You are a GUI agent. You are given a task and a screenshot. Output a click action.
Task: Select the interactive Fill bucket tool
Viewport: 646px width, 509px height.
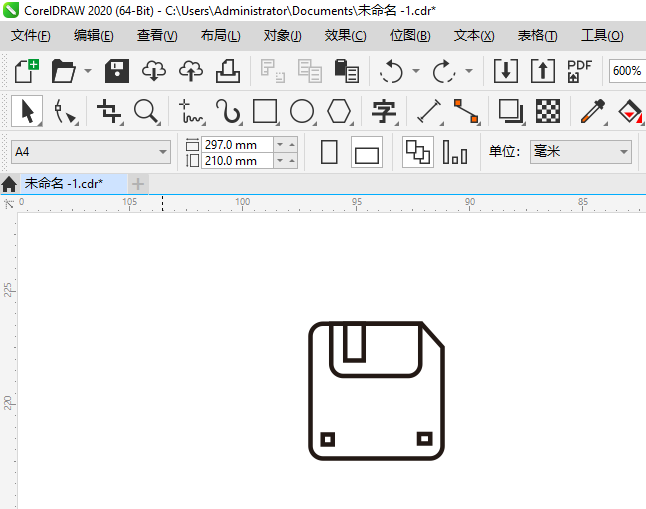(630, 111)
